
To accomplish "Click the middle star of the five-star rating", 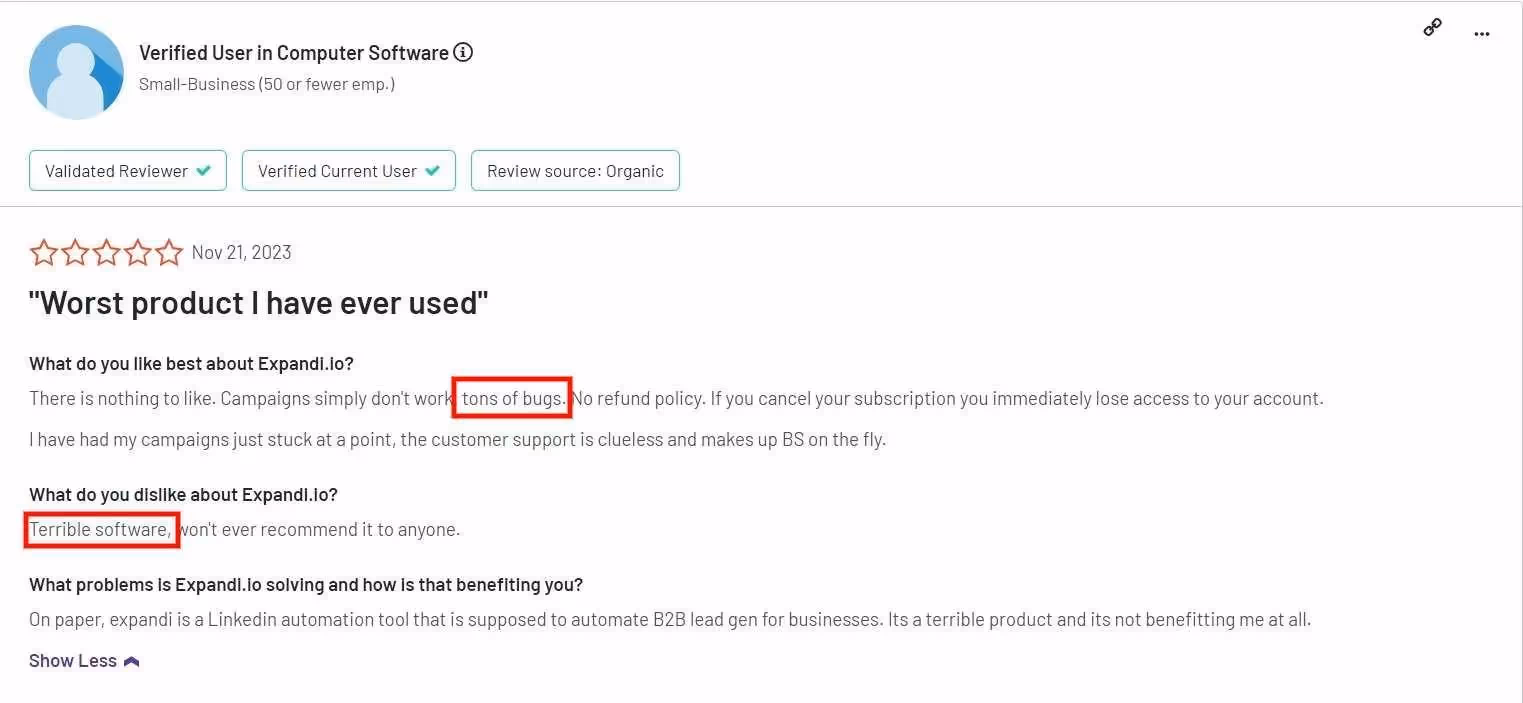I will pyautogui.click(x=106, y=252).
